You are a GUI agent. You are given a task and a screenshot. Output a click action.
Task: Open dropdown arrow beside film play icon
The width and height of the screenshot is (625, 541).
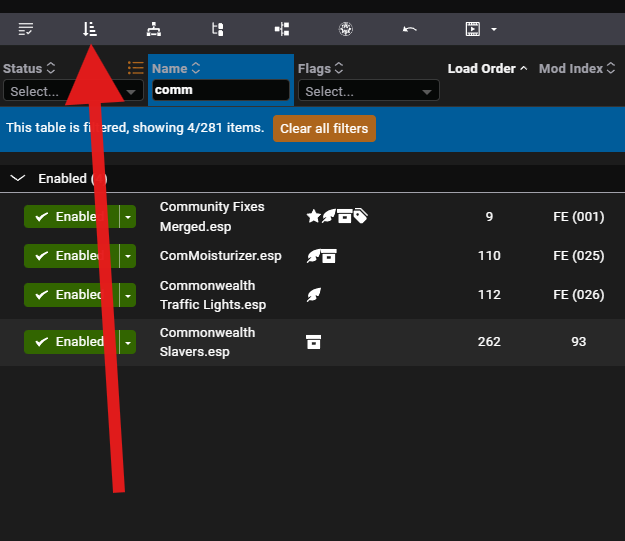(x=494, y=29)
